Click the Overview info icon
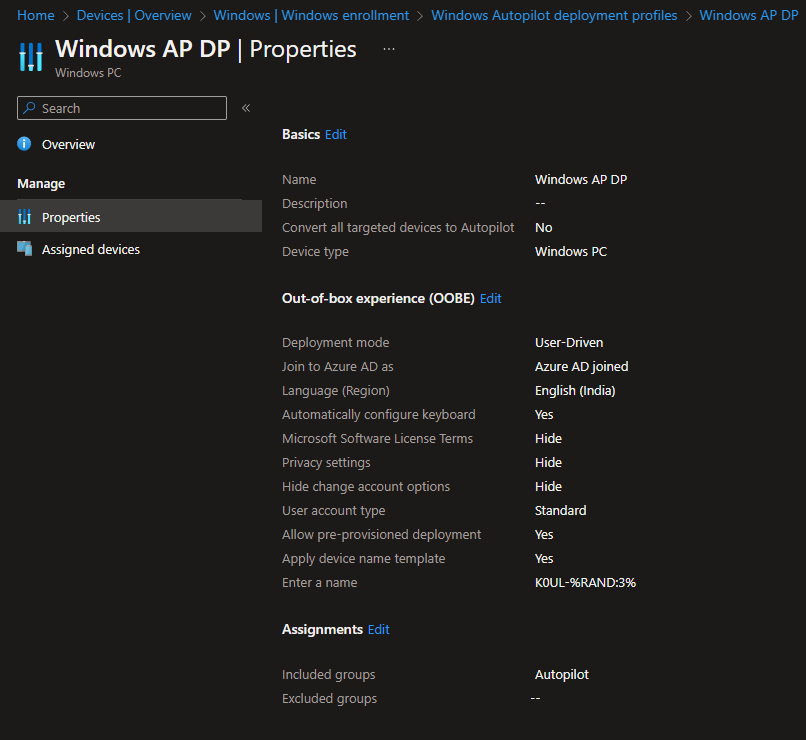 coord(24,144)
